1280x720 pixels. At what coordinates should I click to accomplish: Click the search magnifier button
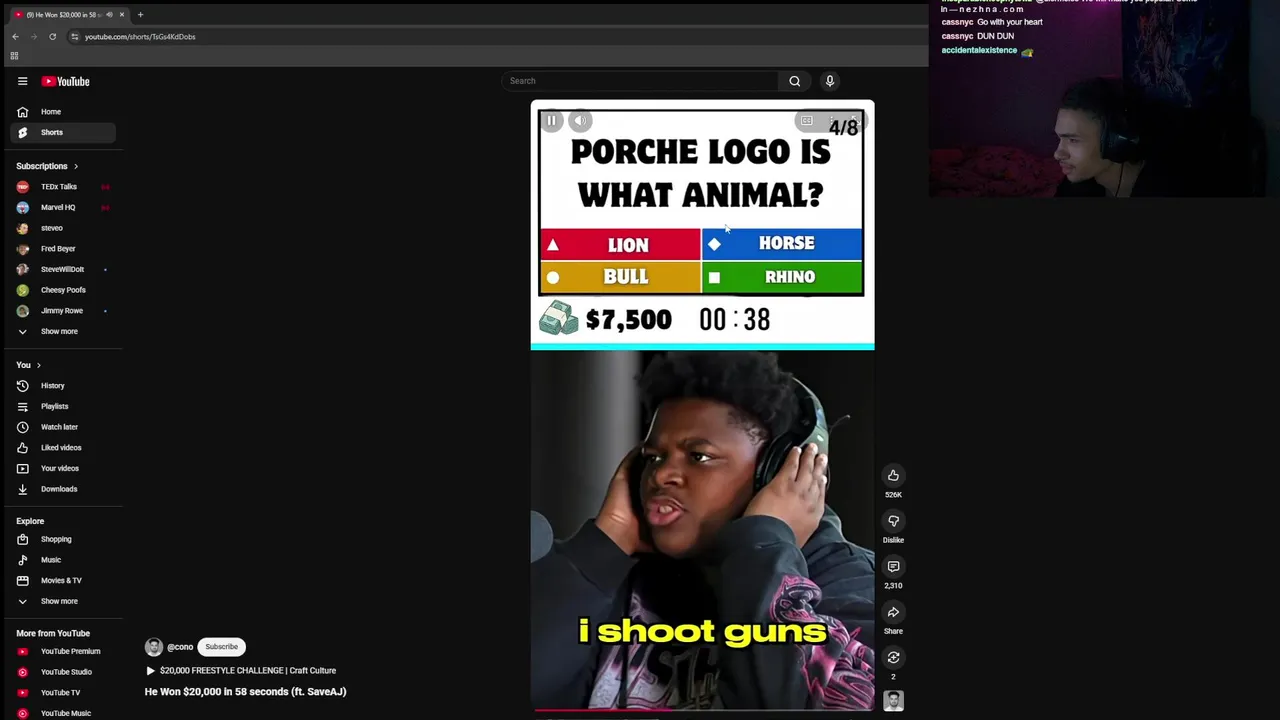coord(795,81)
